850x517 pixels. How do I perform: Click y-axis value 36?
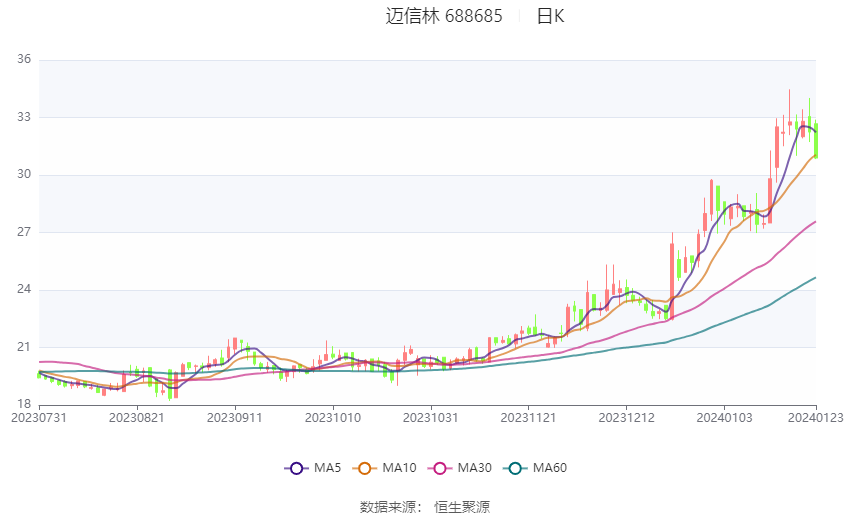click(x=24, y=59)
